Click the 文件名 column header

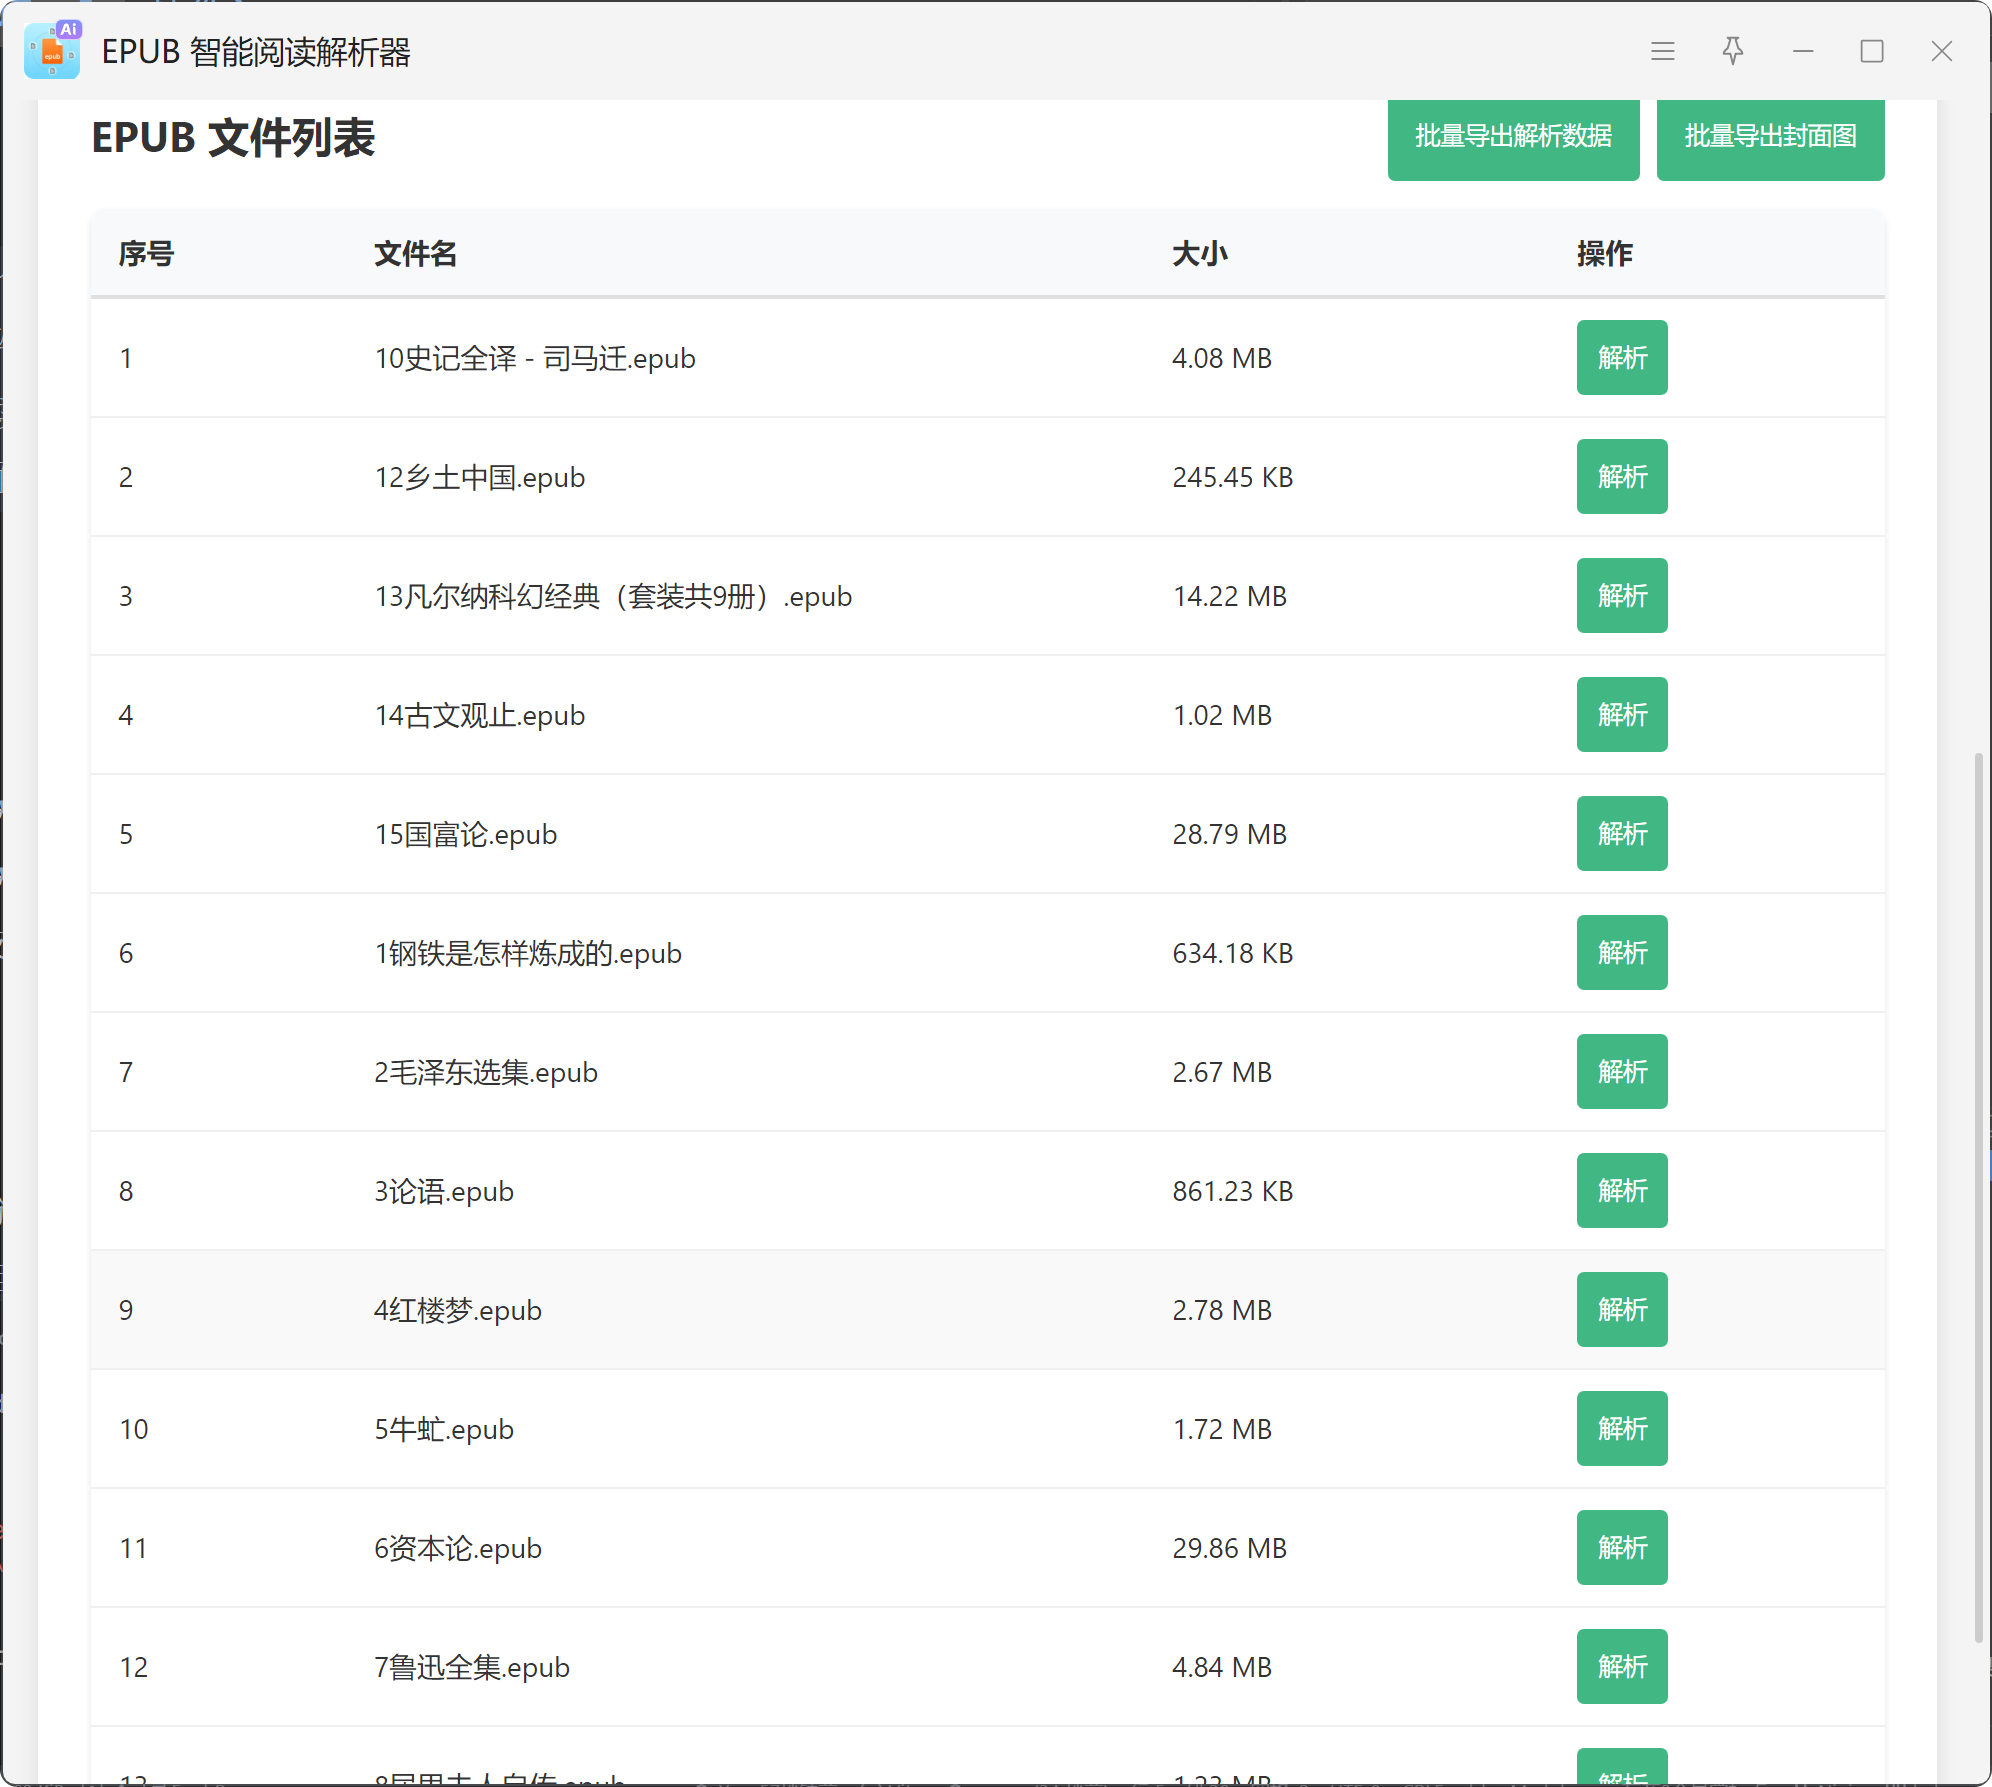point(415,254)
